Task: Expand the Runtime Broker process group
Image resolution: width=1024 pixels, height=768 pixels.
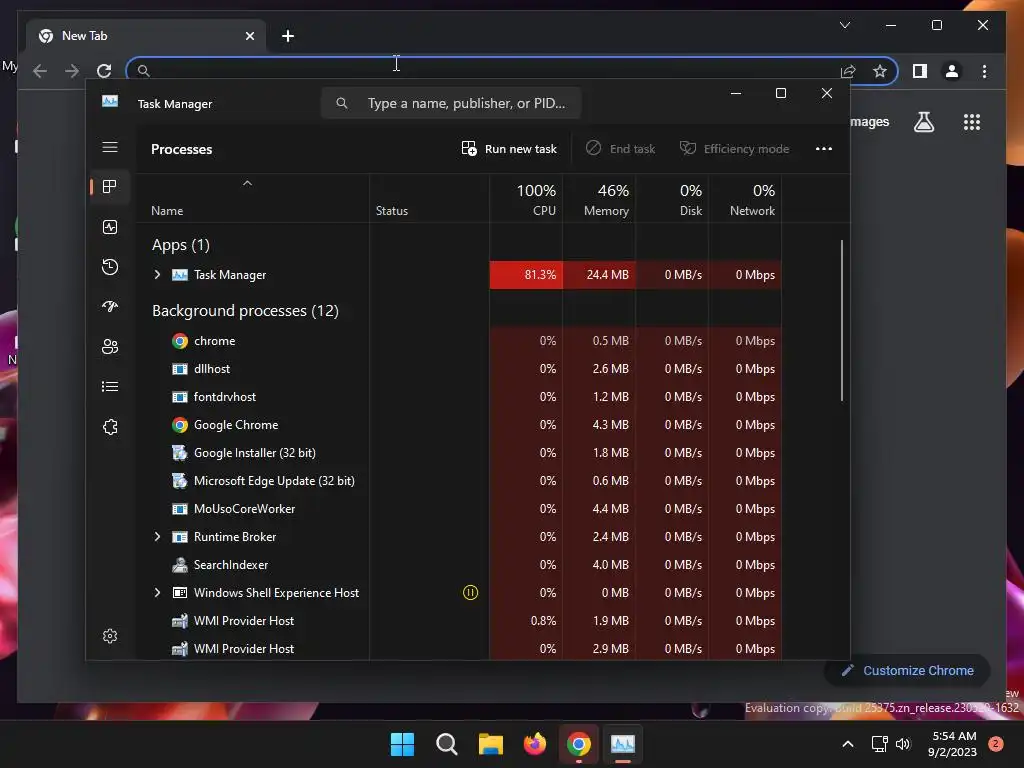Action: click(157, 537)
